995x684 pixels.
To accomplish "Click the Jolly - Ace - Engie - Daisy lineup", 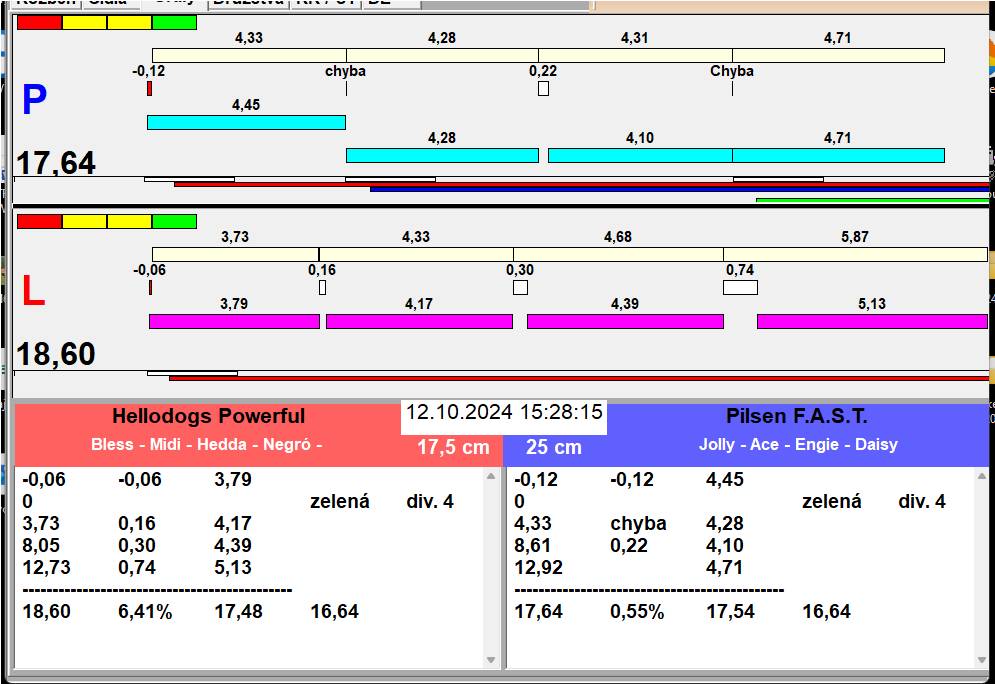I will 798,444.
